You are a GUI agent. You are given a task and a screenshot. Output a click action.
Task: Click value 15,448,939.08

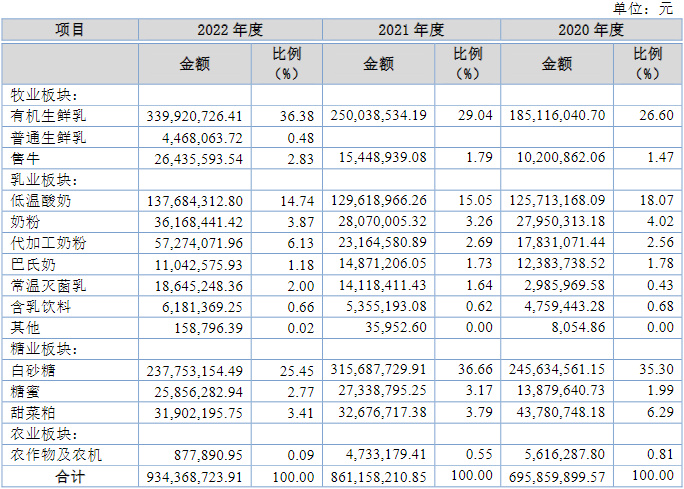pyautogui.click(x=383, y=157)
